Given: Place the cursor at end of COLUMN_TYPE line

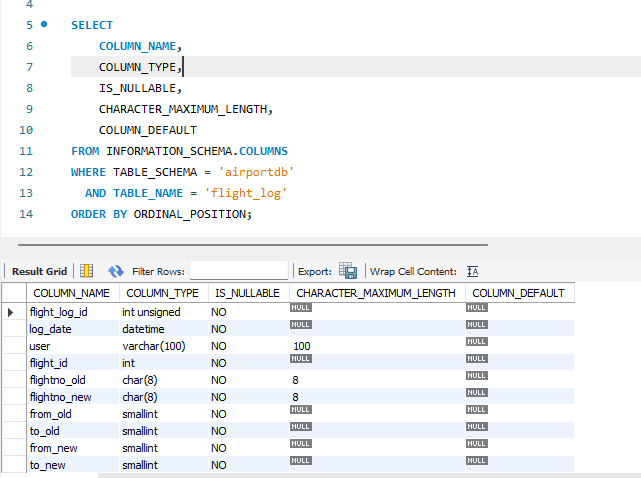Looking at the screenshot, I should point(182,67).
